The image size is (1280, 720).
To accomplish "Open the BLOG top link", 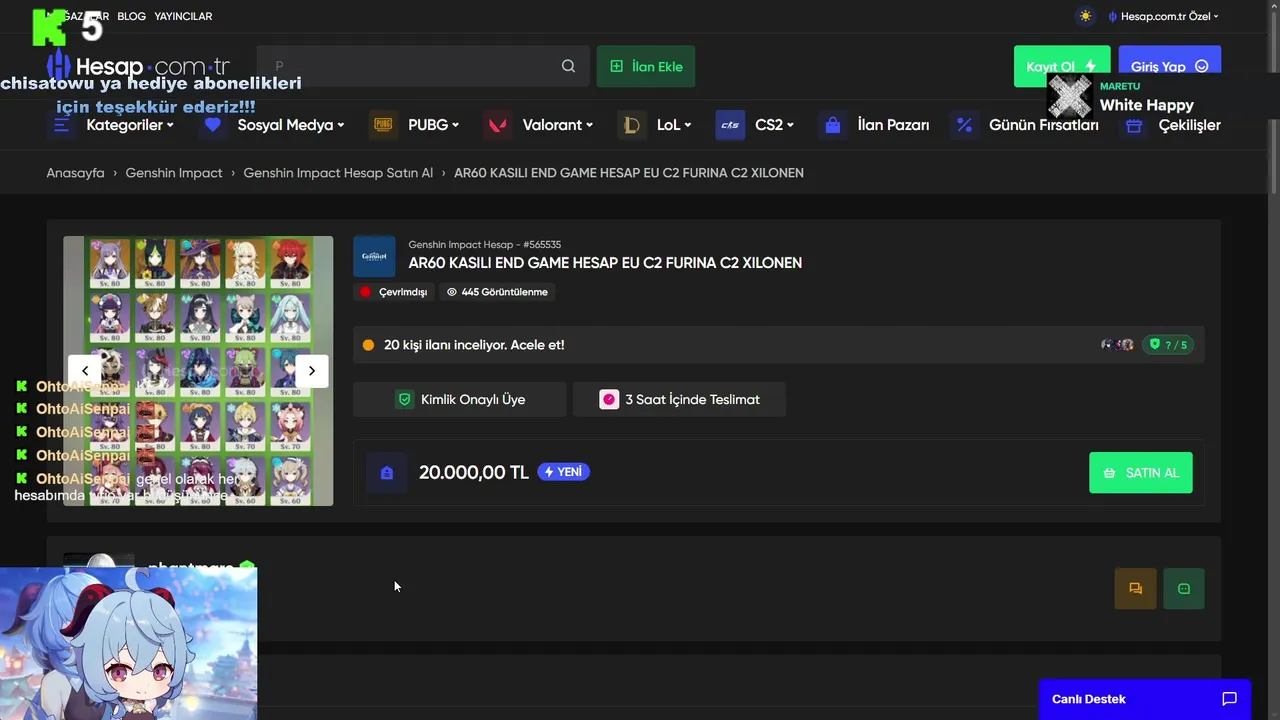I will tap(131, 16).
